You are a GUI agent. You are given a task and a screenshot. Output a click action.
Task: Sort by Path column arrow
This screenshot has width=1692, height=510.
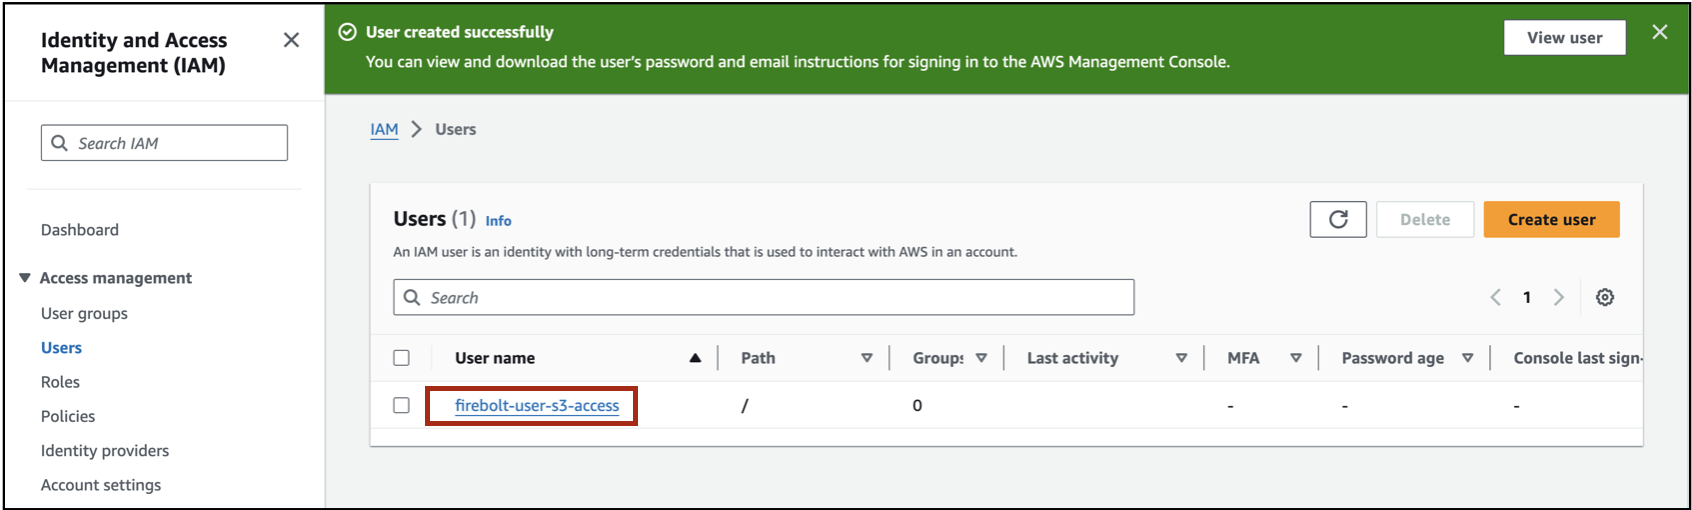pos(867,358)
